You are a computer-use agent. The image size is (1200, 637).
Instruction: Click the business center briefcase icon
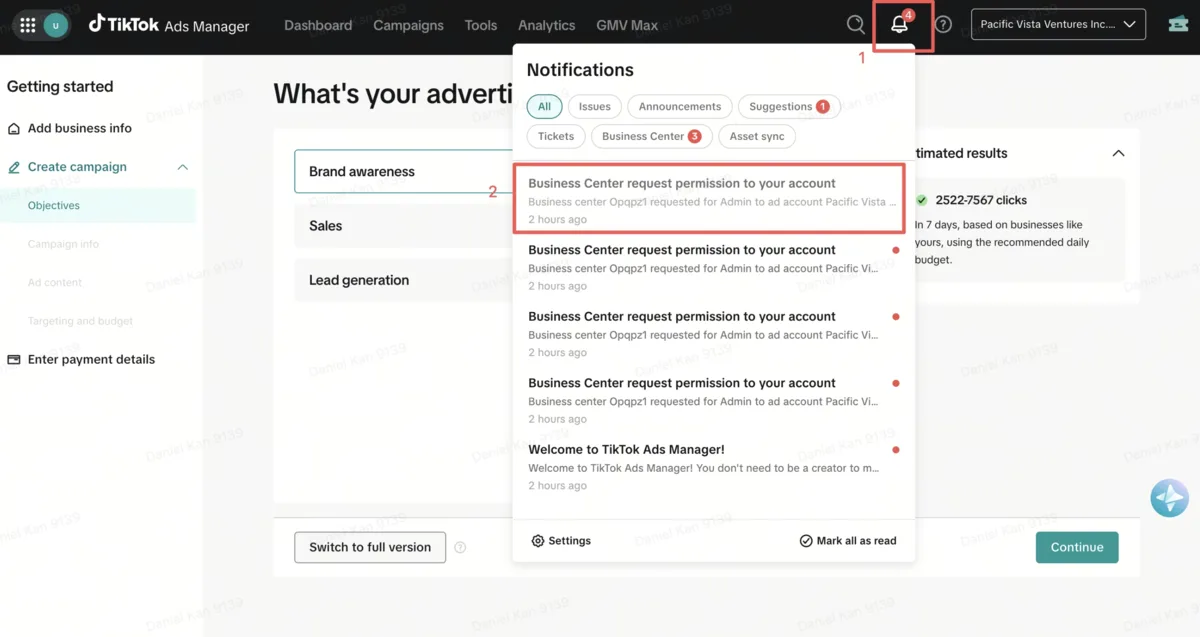[1178, 25]
